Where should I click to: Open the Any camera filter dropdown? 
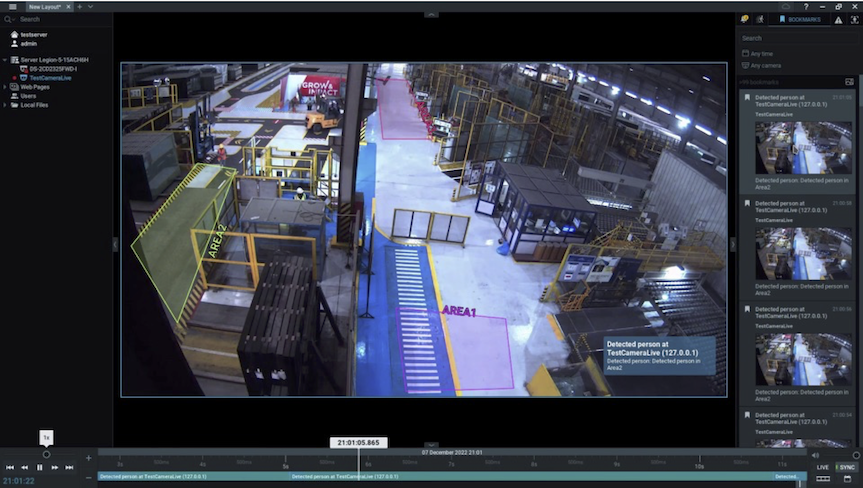[x=761, y=65]
